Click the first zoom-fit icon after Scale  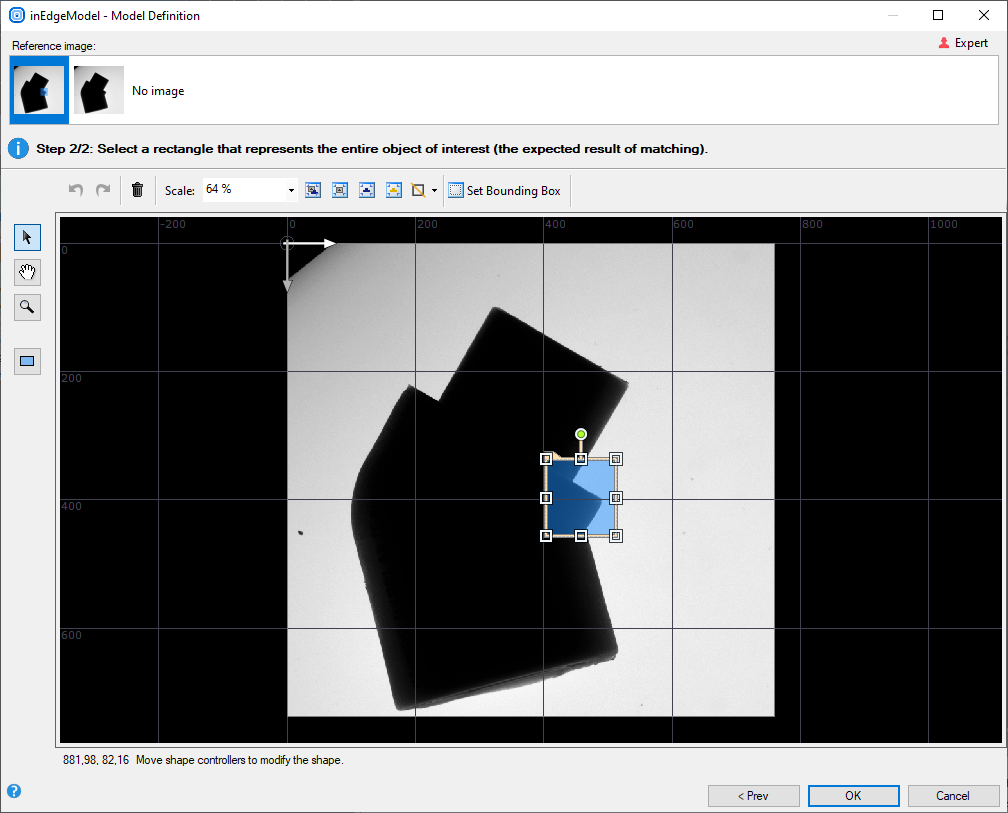[x=313, y=190]
